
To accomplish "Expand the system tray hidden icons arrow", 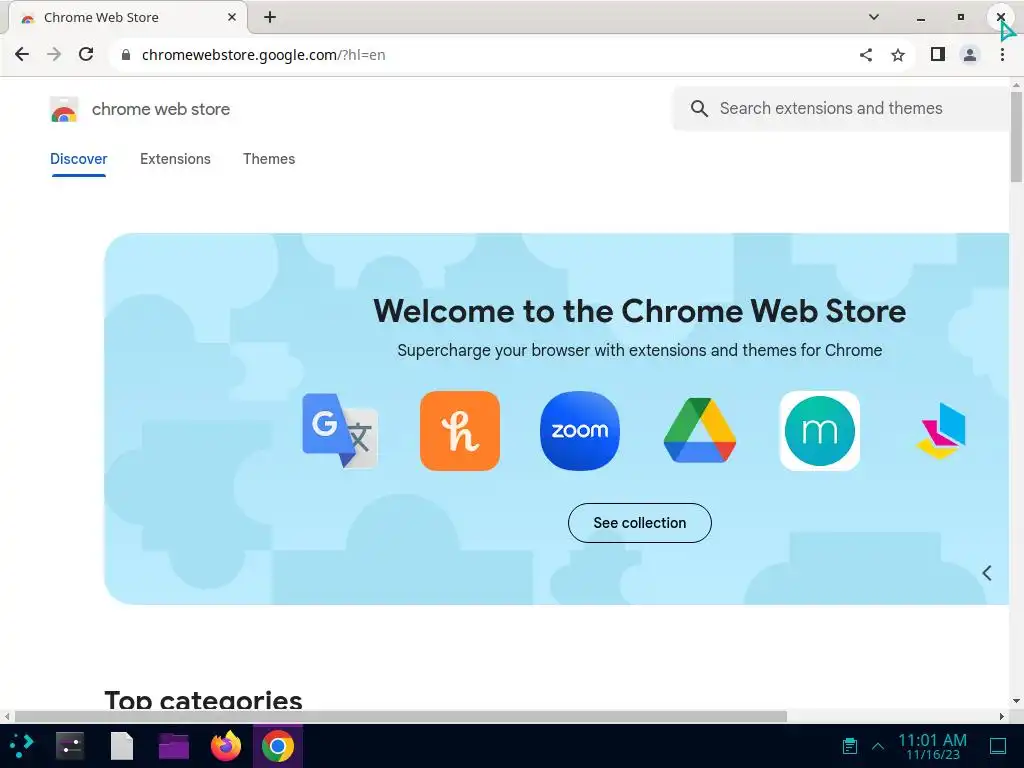I will pos(878,746).
